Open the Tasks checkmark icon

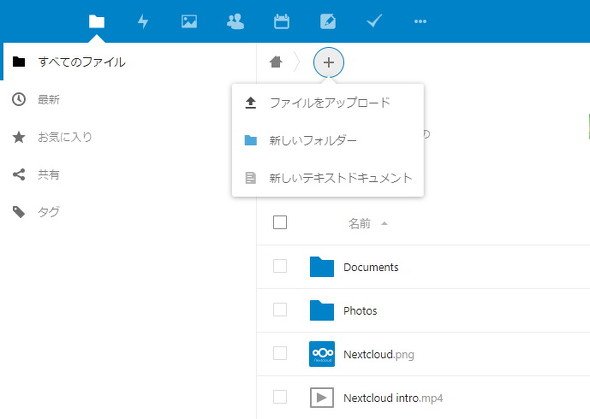tap(374, 21)
